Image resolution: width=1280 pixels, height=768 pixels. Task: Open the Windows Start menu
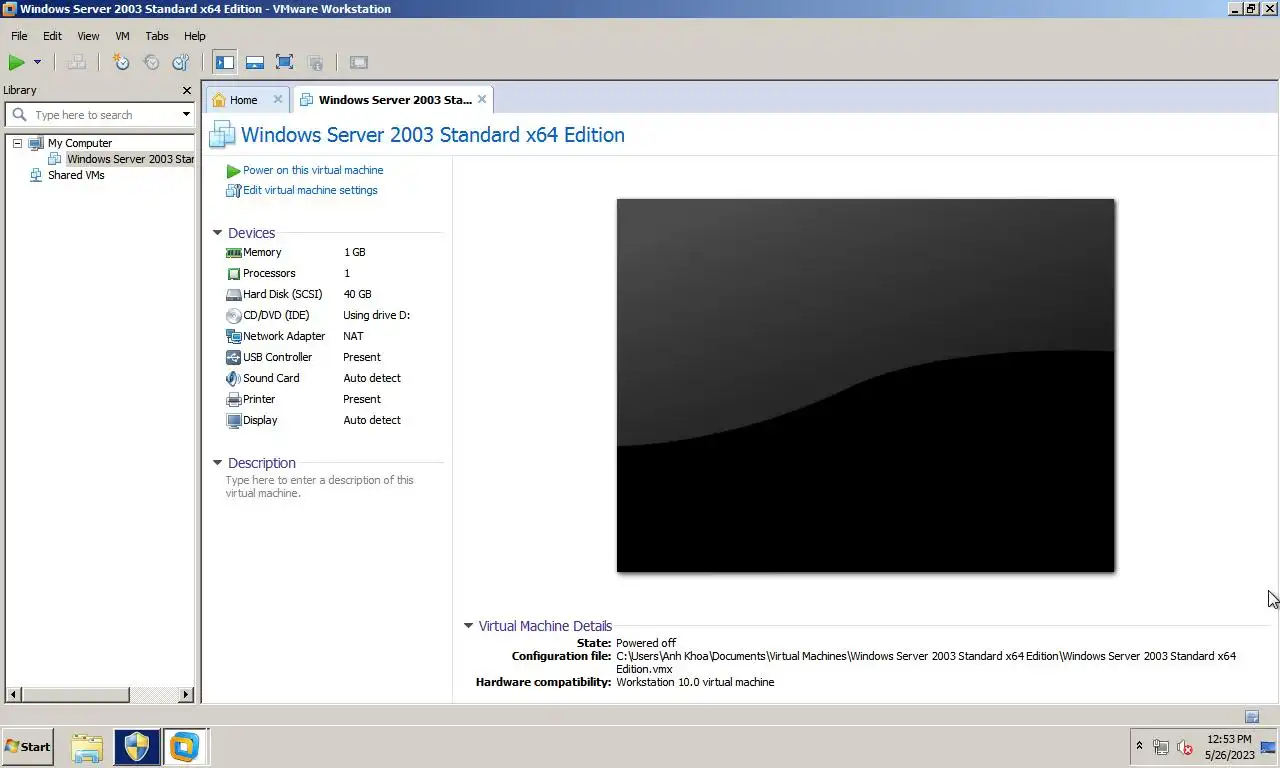point(27,746)
